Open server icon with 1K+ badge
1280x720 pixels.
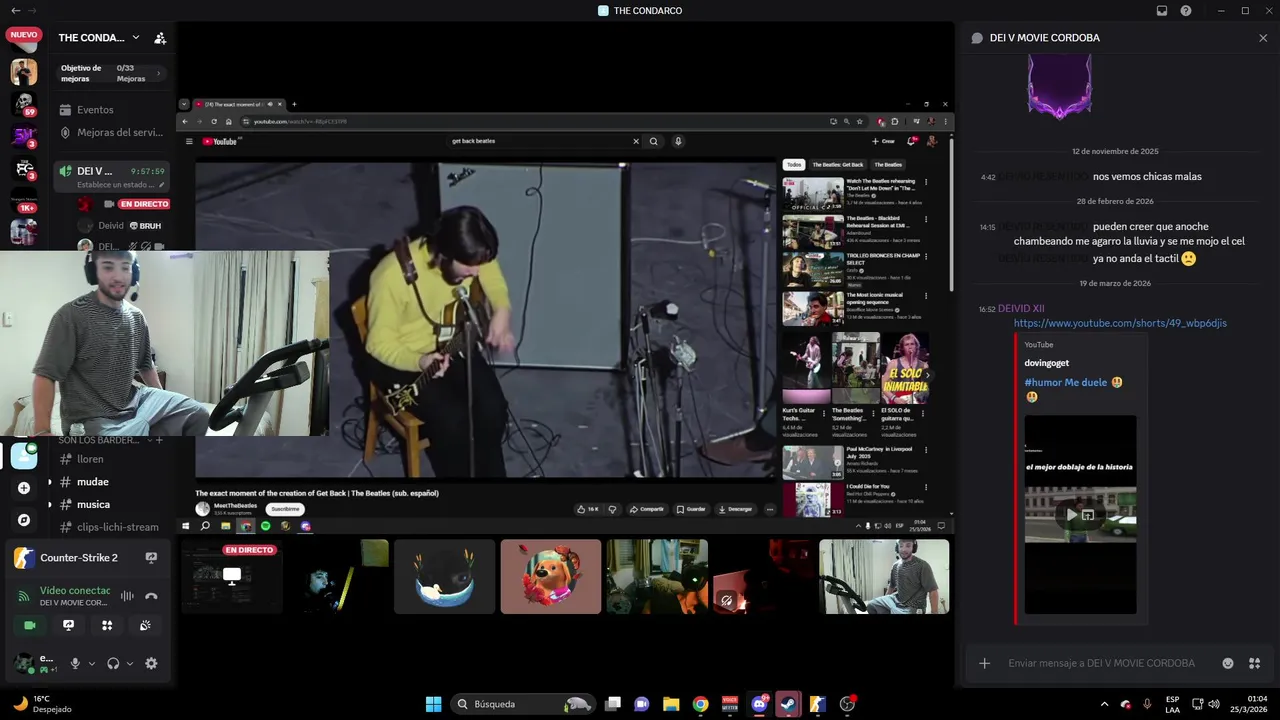tap(24, 200)
